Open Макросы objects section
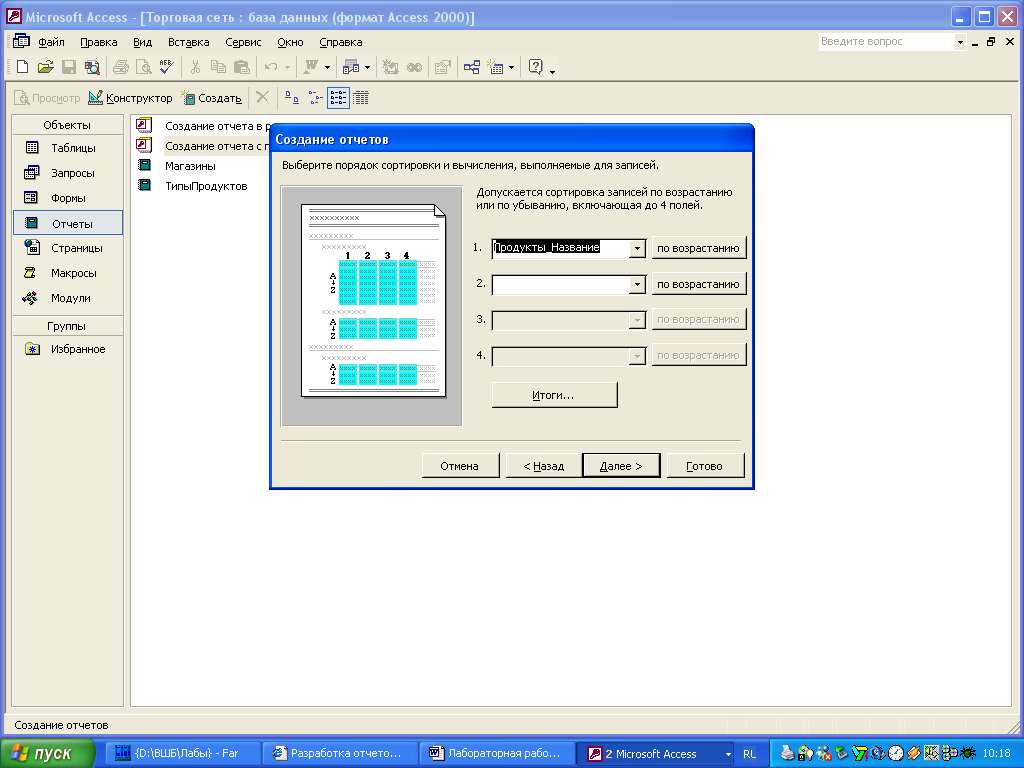 (x=68, y=273)
